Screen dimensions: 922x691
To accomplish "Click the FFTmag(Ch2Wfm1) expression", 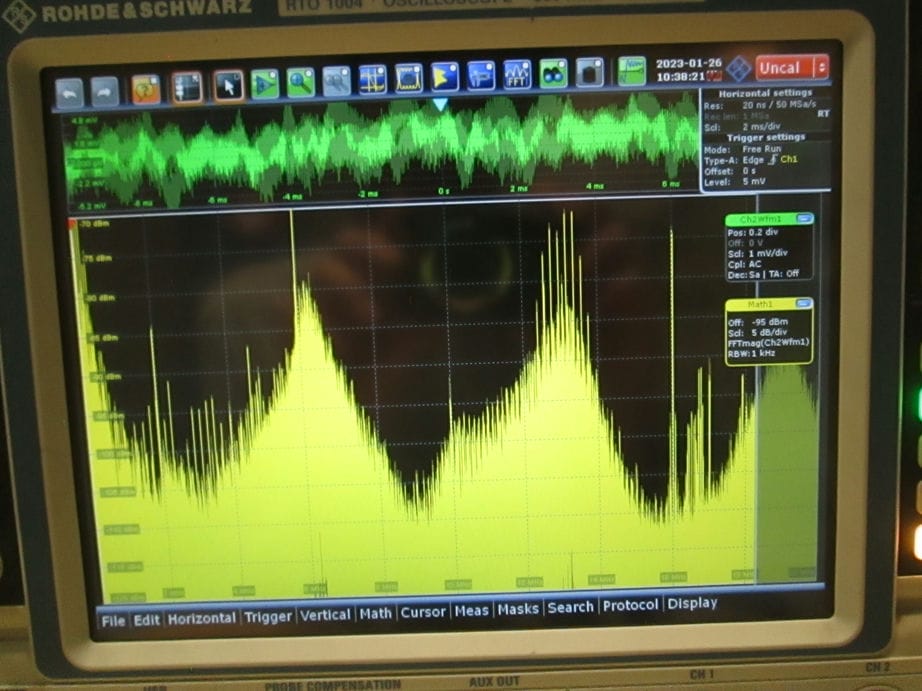I will click(x=768, y=343).
